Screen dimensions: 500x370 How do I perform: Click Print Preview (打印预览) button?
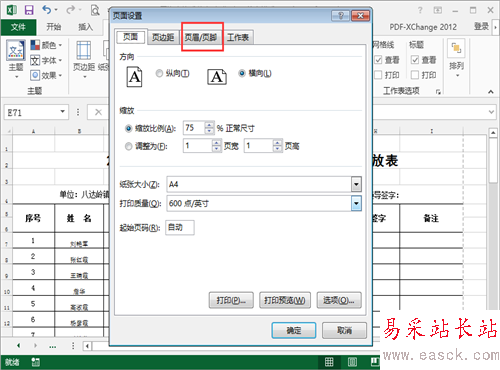[285, 300]
